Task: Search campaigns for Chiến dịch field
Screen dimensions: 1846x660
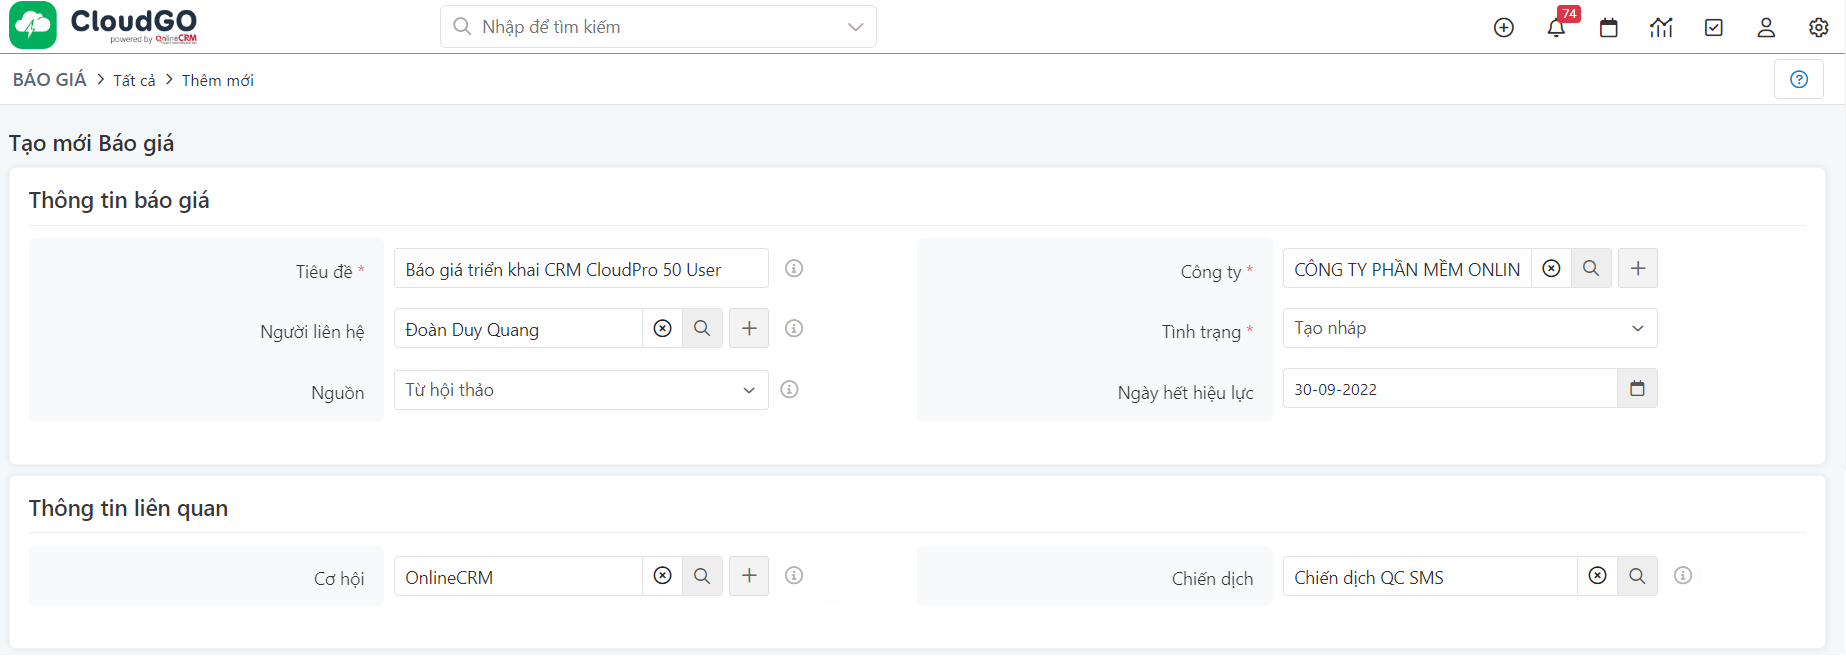Action: coord(1637,576)
